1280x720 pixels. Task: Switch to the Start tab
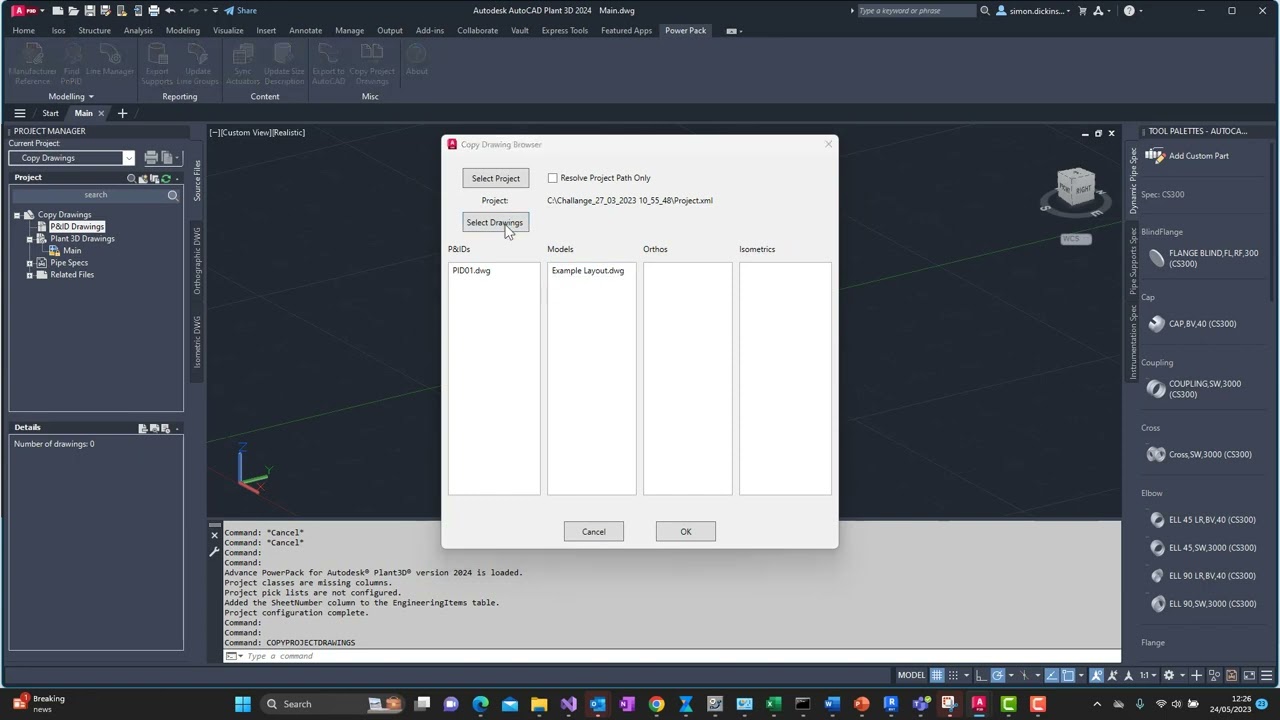pos(50,113)
